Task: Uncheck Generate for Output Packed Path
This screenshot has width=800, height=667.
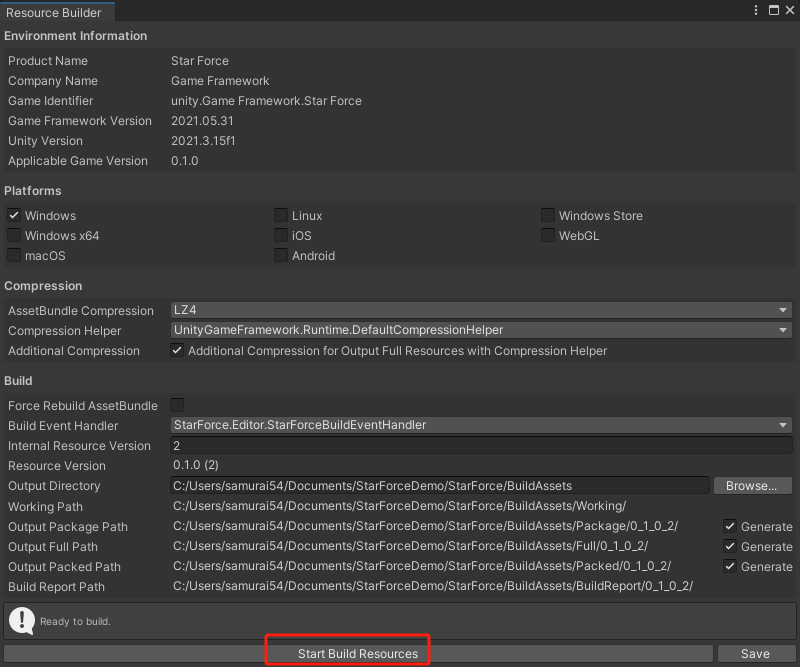Action: (730, 566)
